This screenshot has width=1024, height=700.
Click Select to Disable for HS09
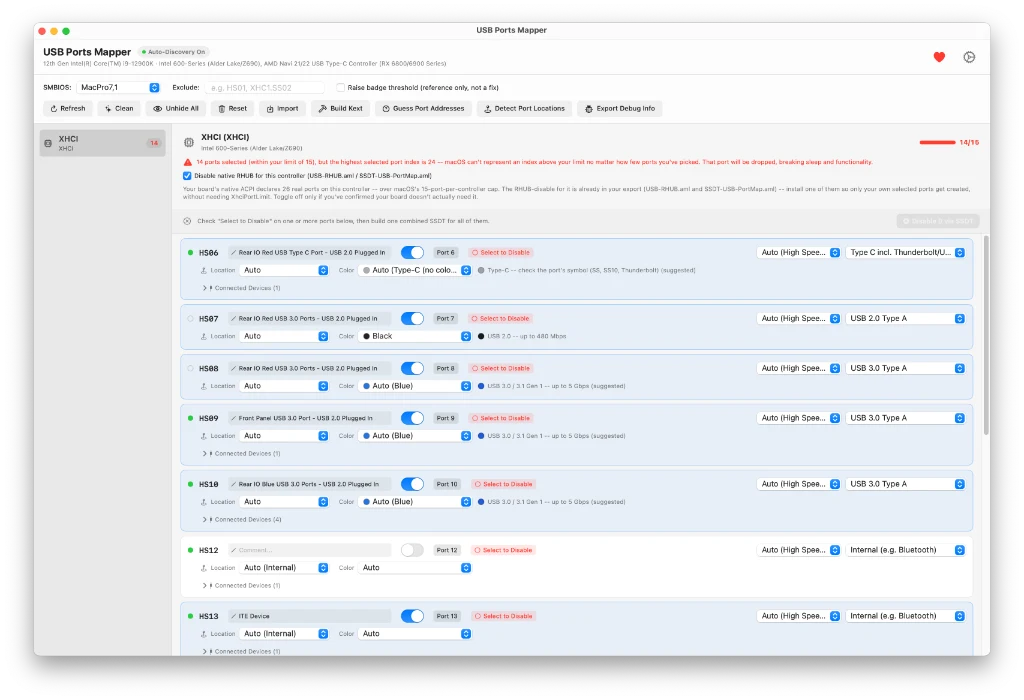(x=501, y=418)
